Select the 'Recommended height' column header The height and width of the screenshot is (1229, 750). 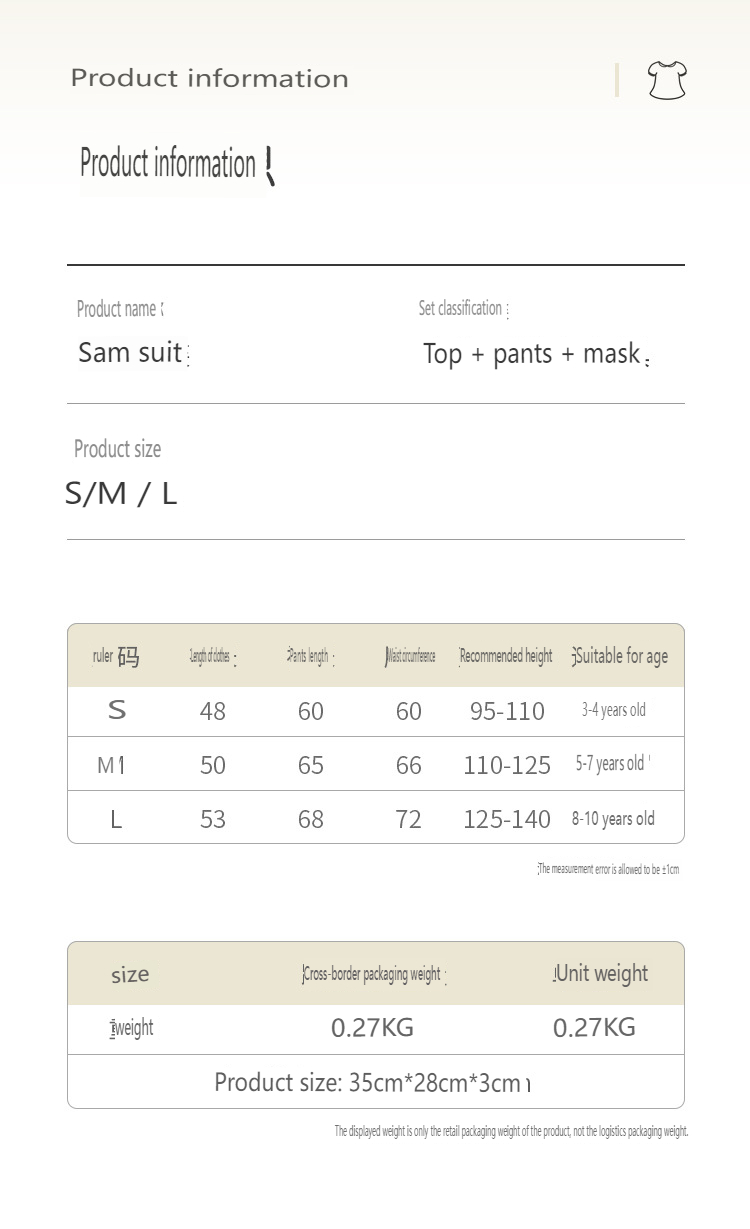pyautogui.click(x=506, y=657)
